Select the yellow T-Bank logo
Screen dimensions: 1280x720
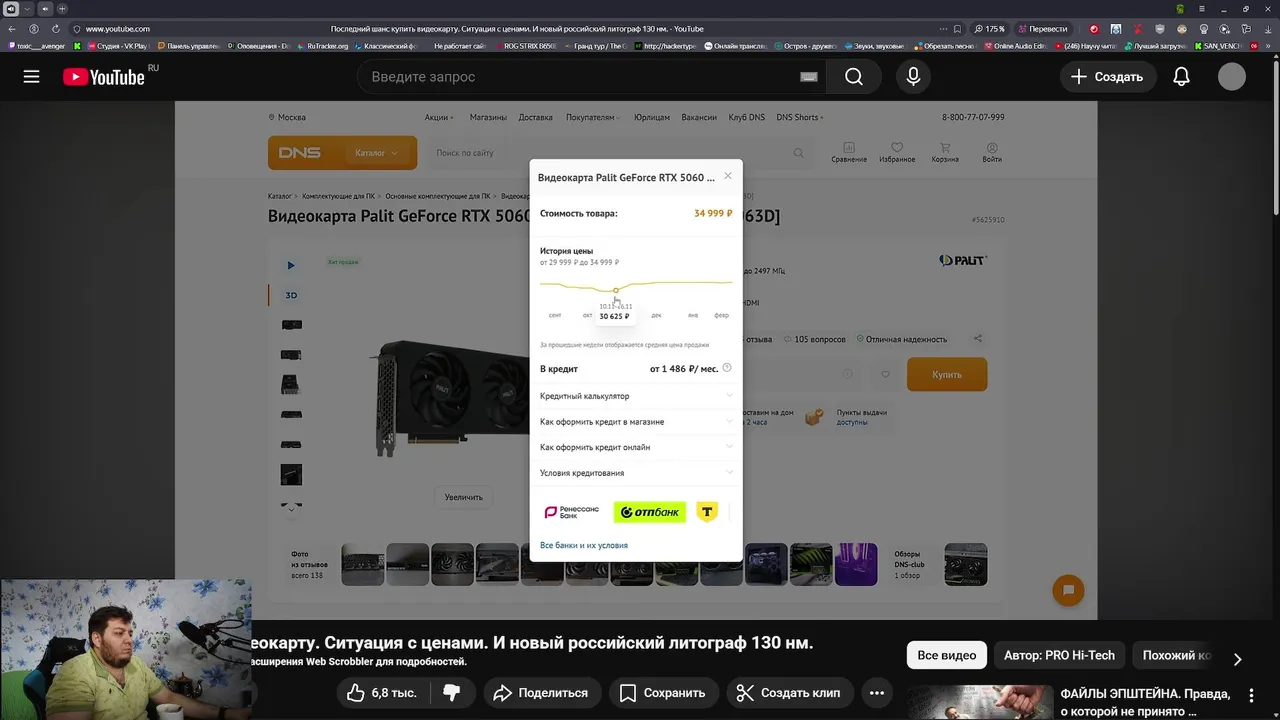click(707, 512)
